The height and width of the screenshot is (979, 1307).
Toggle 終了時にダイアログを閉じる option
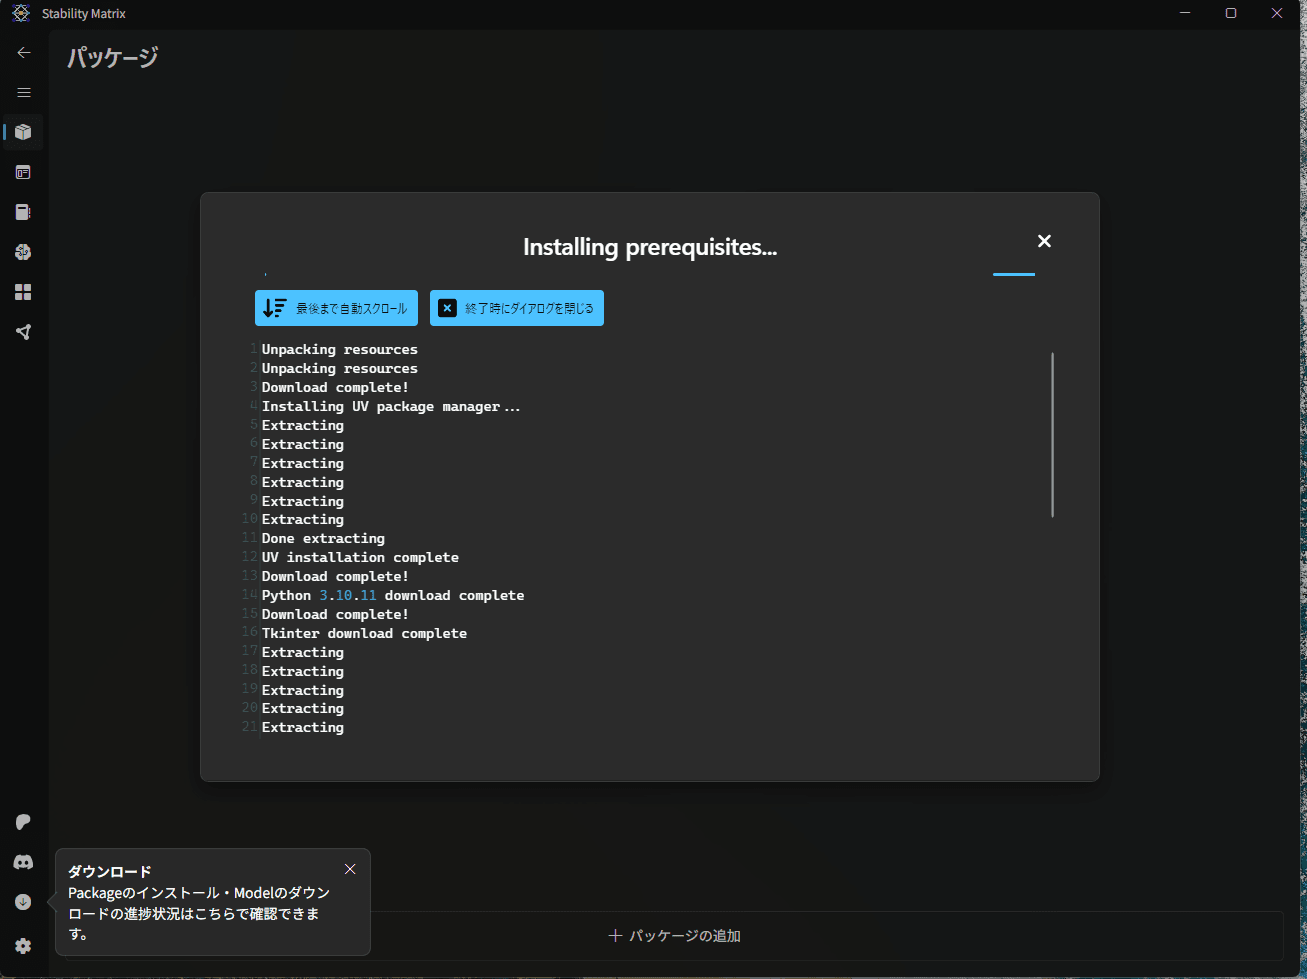(516, 308)
